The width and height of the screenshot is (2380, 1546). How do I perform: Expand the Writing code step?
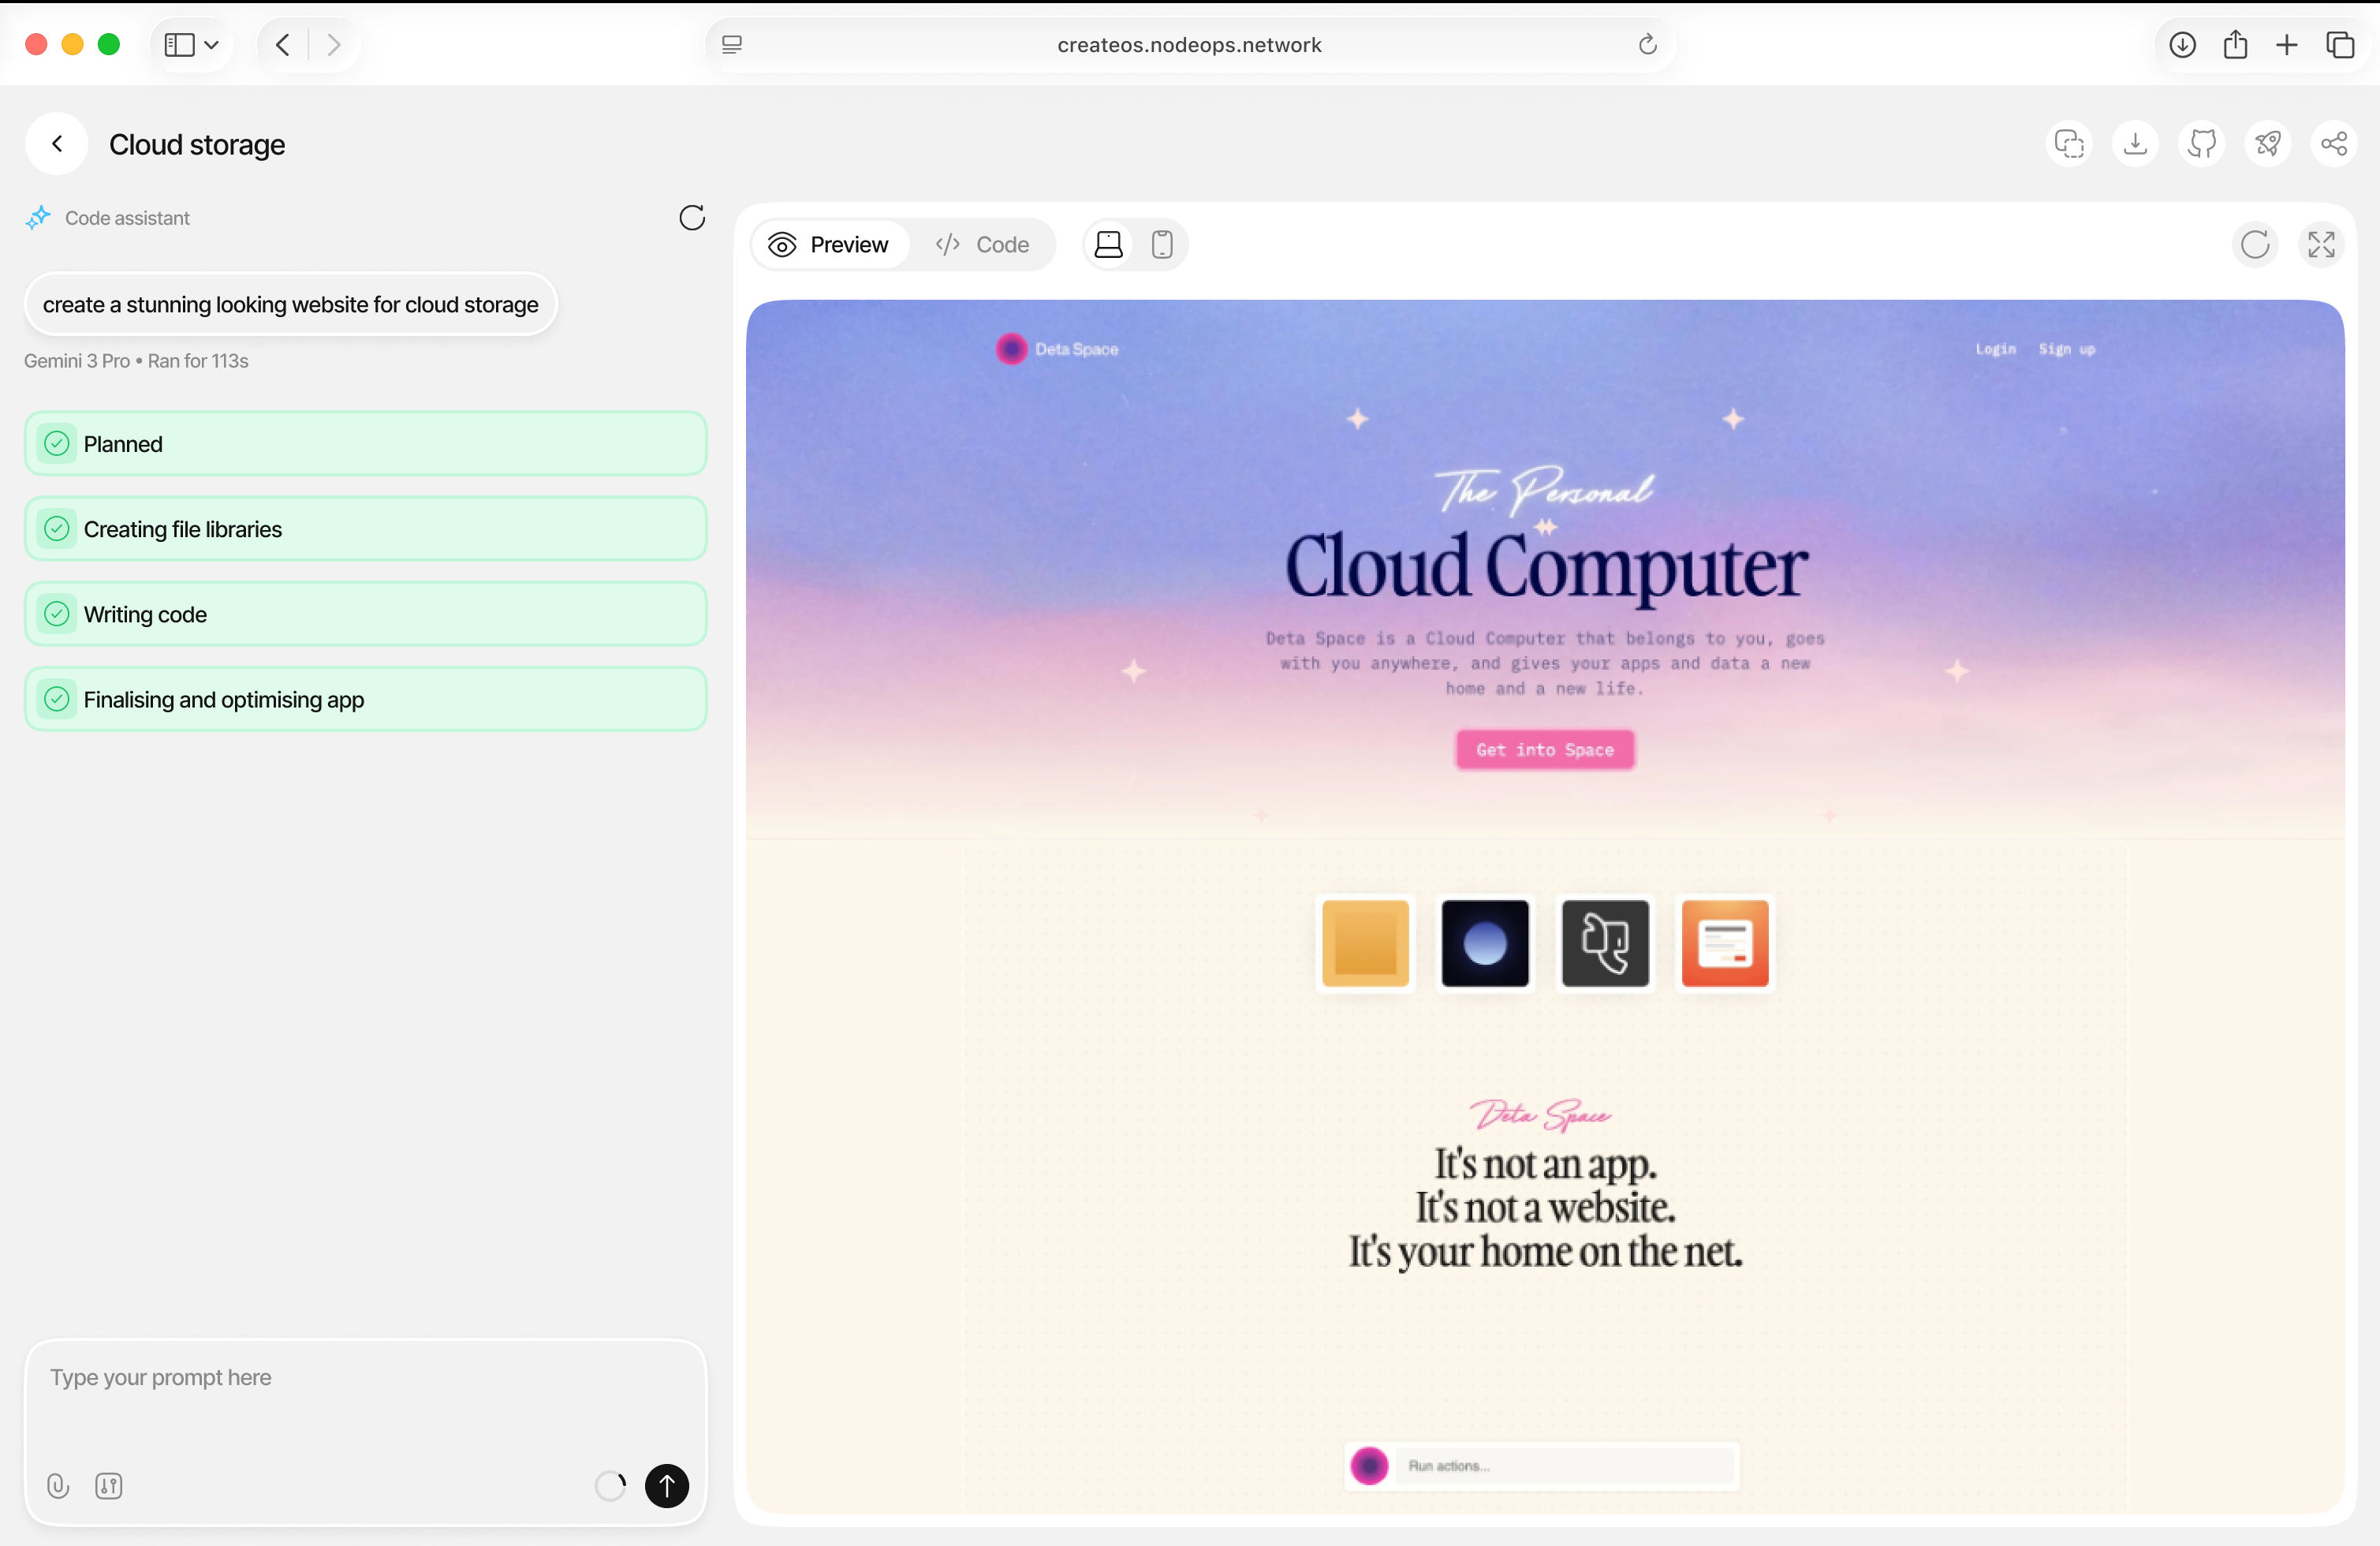pyautogui.click(x=365, y=614)
